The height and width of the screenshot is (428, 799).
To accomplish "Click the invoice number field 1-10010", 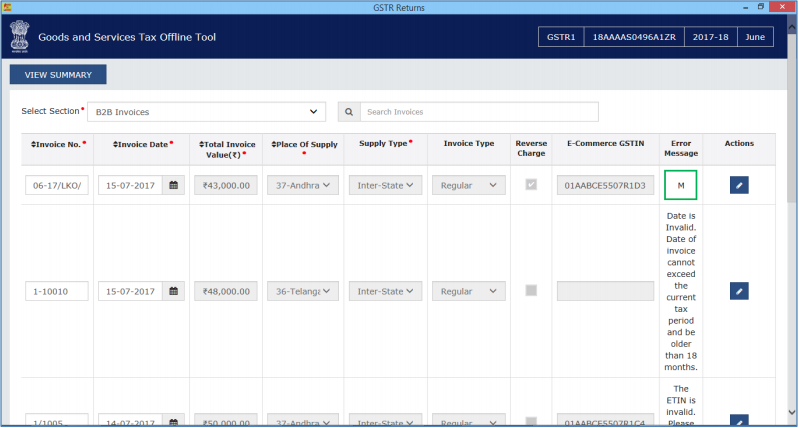I will [57, 291].
